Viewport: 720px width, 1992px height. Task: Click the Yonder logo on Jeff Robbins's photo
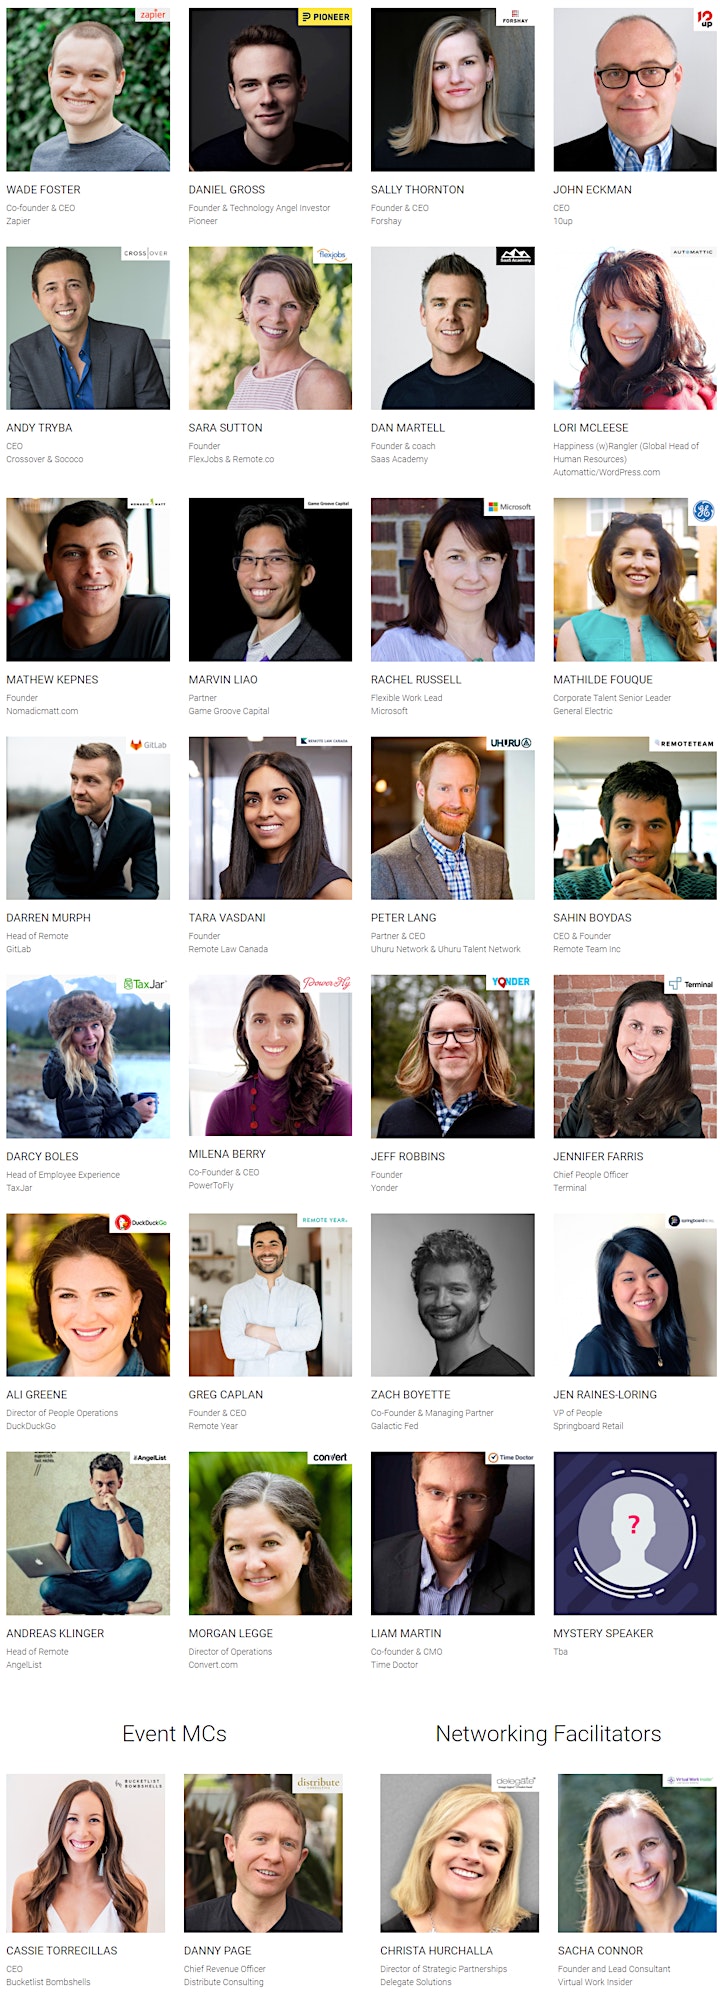click(510, 982)
